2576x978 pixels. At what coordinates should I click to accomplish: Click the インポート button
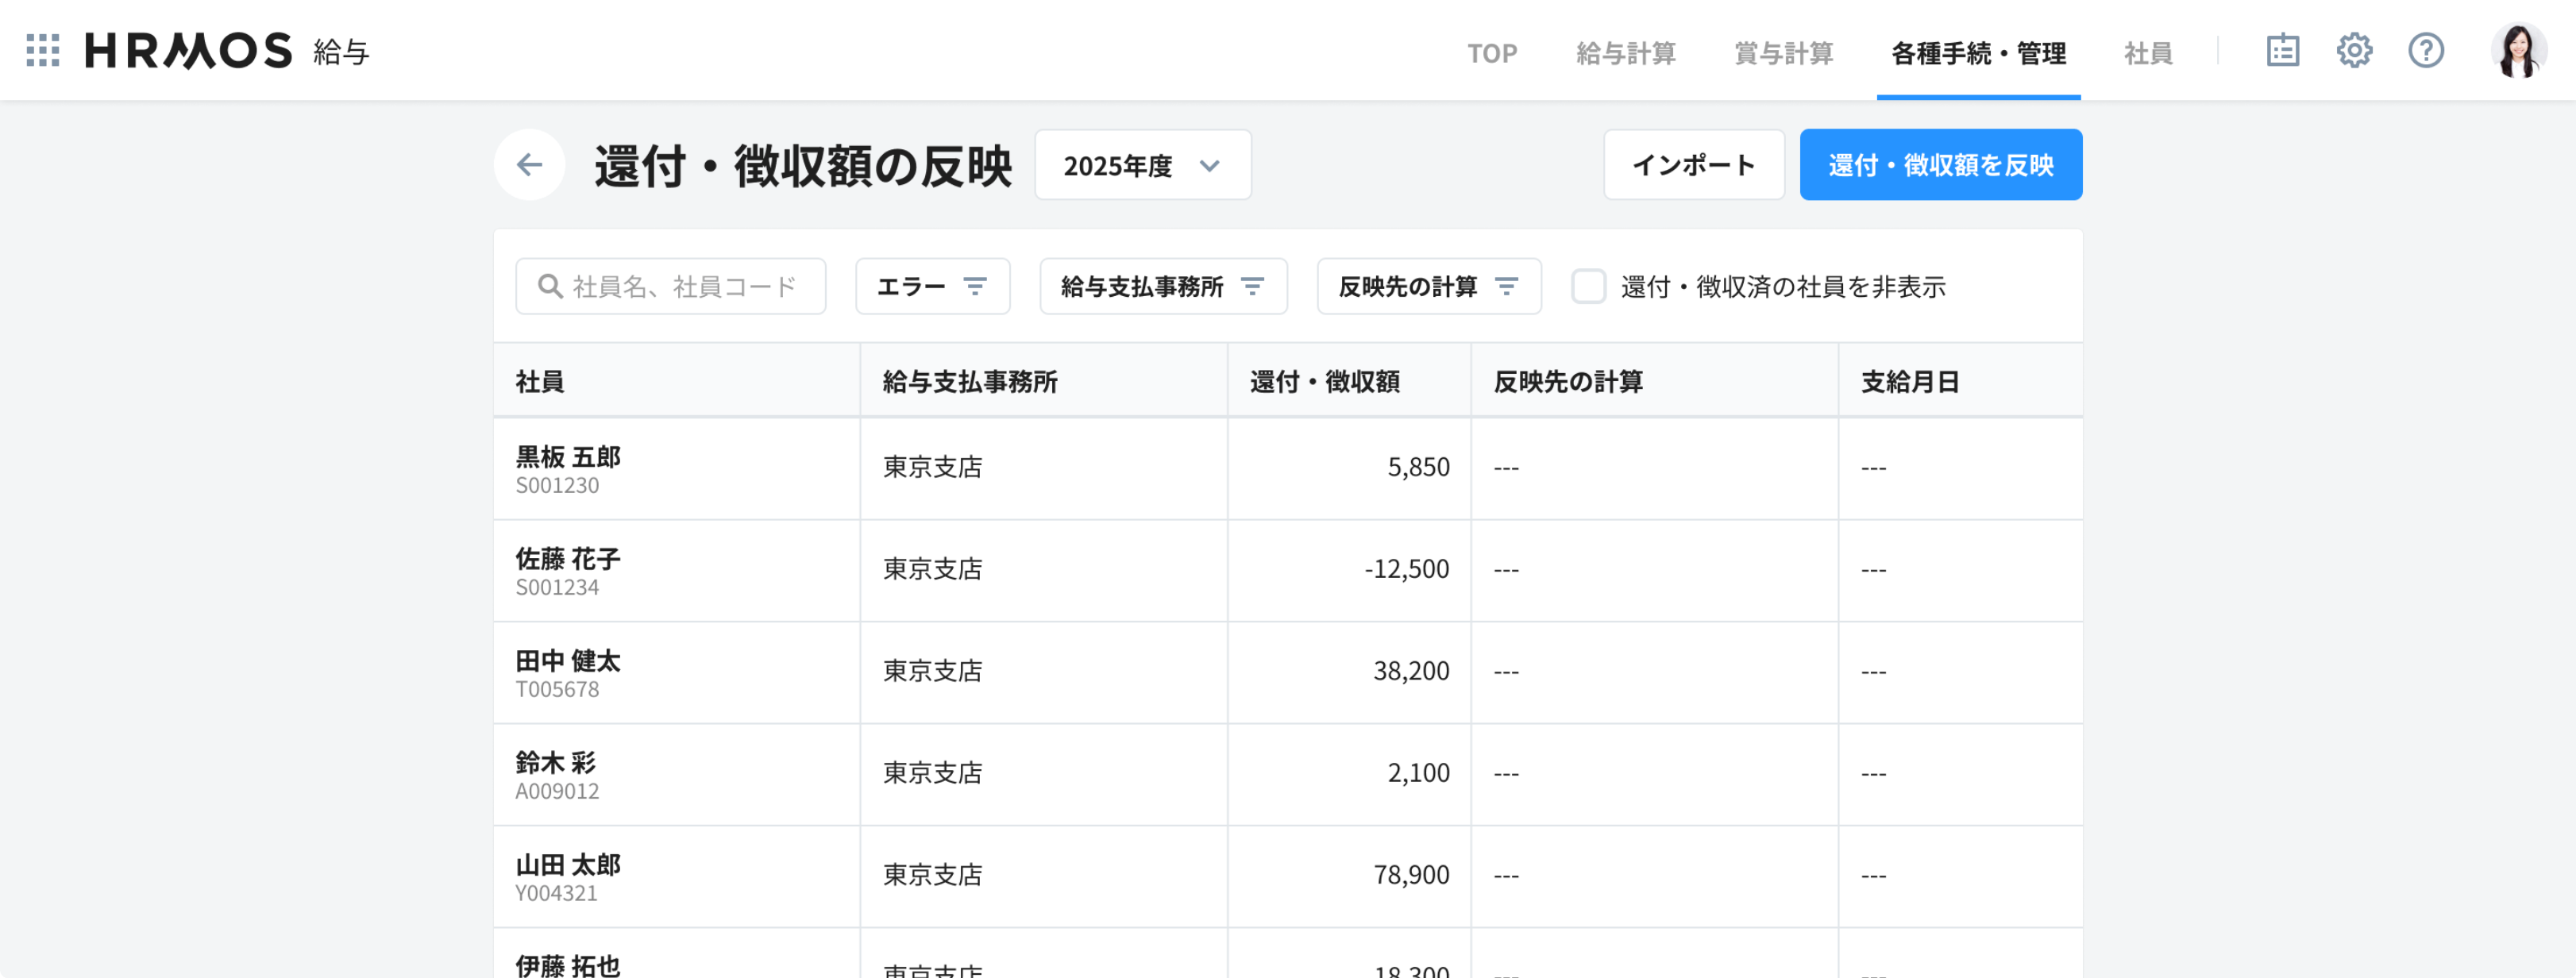click(1693, 166)
